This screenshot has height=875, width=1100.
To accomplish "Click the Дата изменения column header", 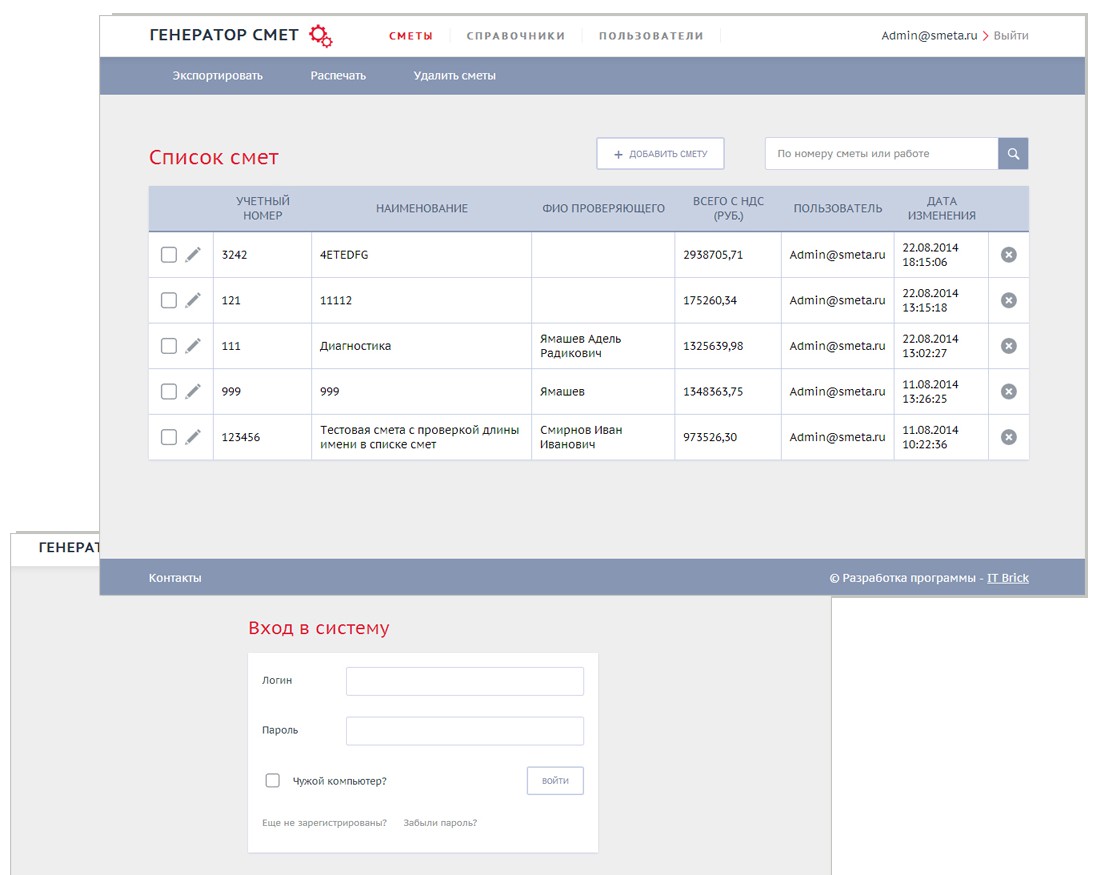I will pyautogui.click(x=941, y=208).
